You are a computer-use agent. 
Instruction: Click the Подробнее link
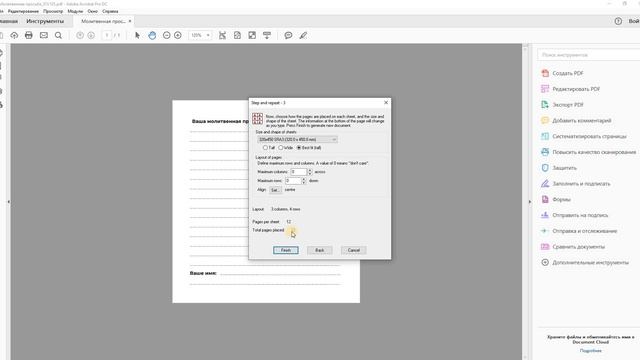pyautogui.click(x=591, y=351)
